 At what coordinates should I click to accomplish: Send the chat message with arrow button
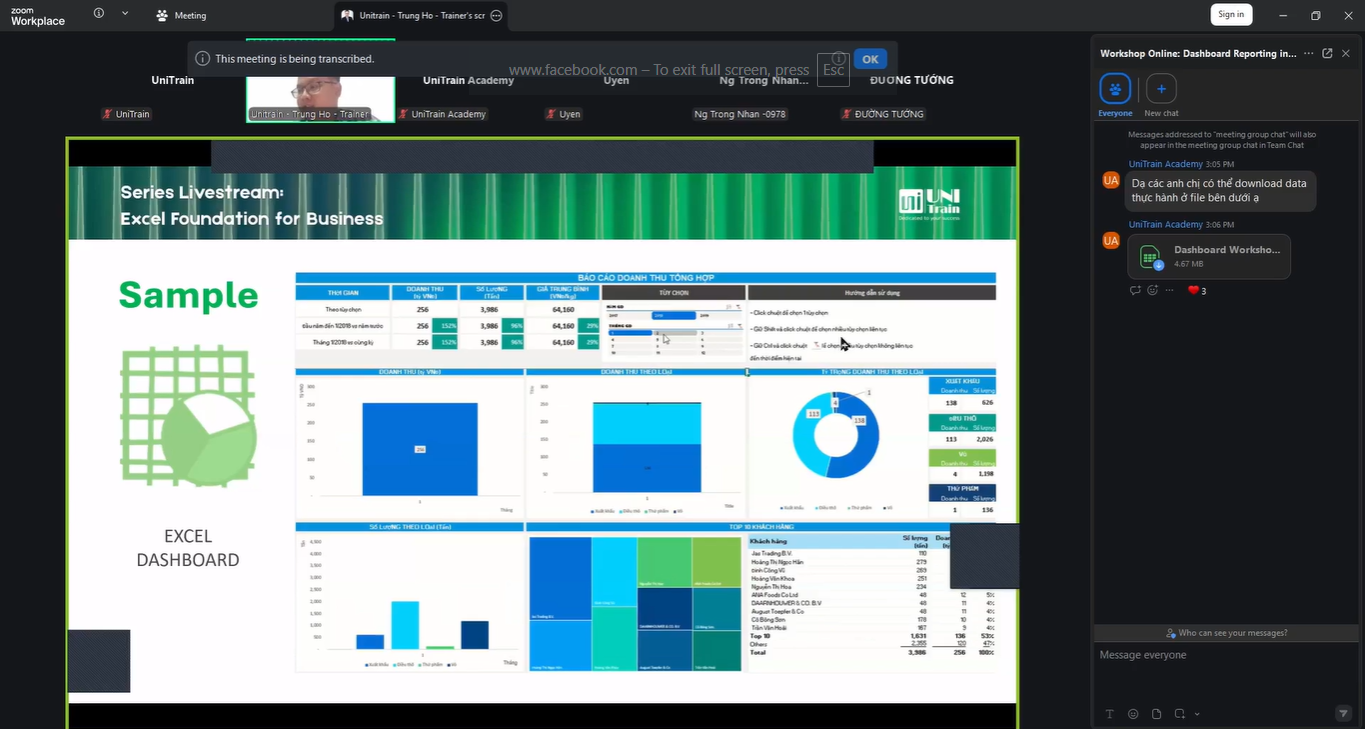[1343, 713]
